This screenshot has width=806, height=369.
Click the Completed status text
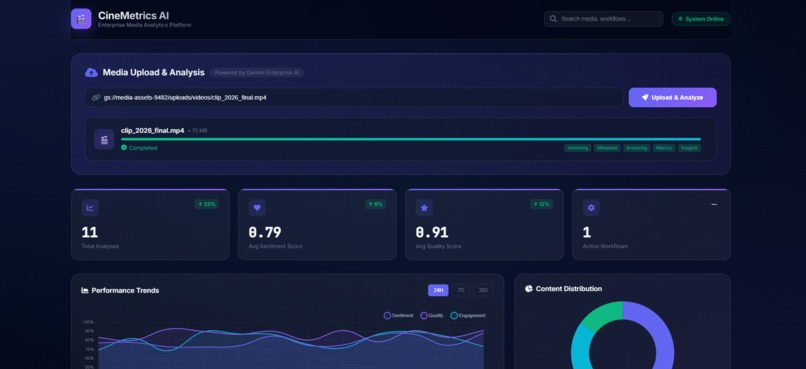(143, 148)
